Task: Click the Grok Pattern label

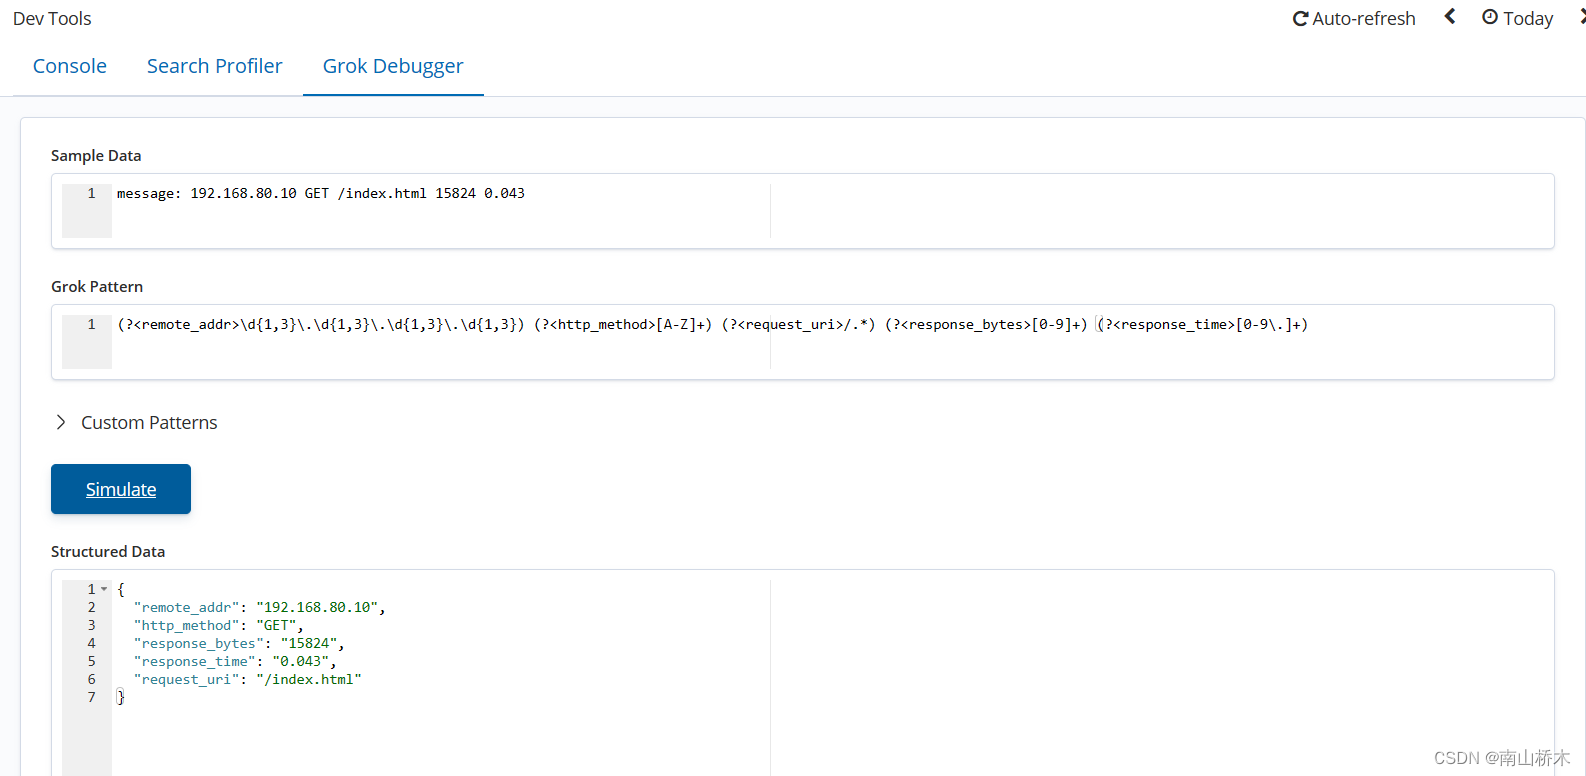Action: 97,286
